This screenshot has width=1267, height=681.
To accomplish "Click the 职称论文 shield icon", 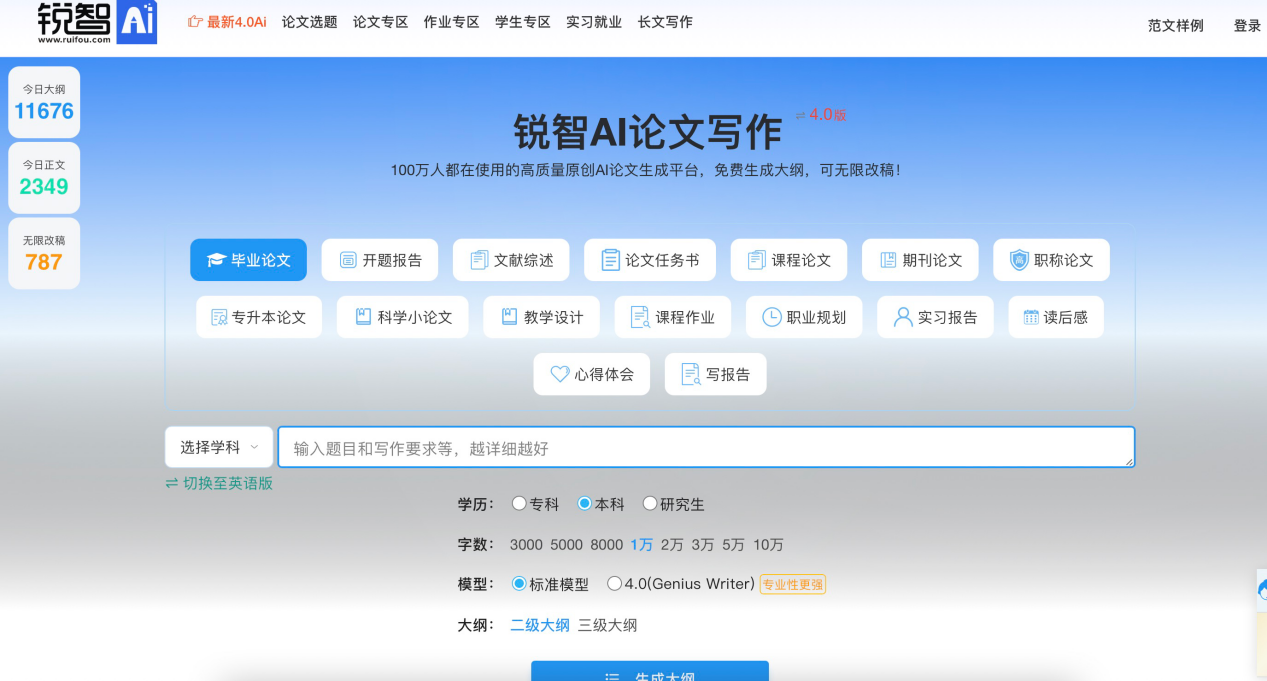I will click(1019, 260).
